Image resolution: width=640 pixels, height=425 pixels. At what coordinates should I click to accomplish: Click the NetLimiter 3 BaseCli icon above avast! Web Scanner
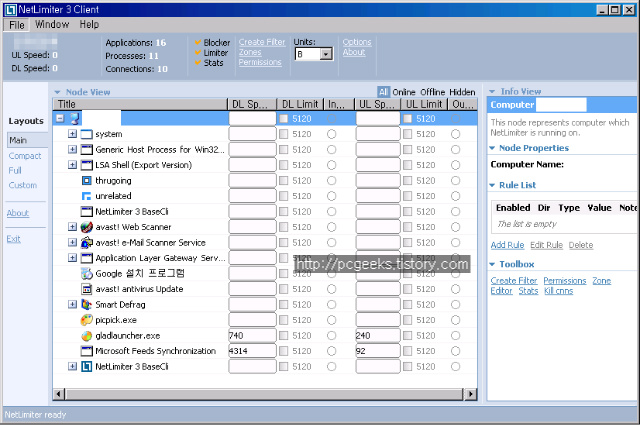coord(87,211)
